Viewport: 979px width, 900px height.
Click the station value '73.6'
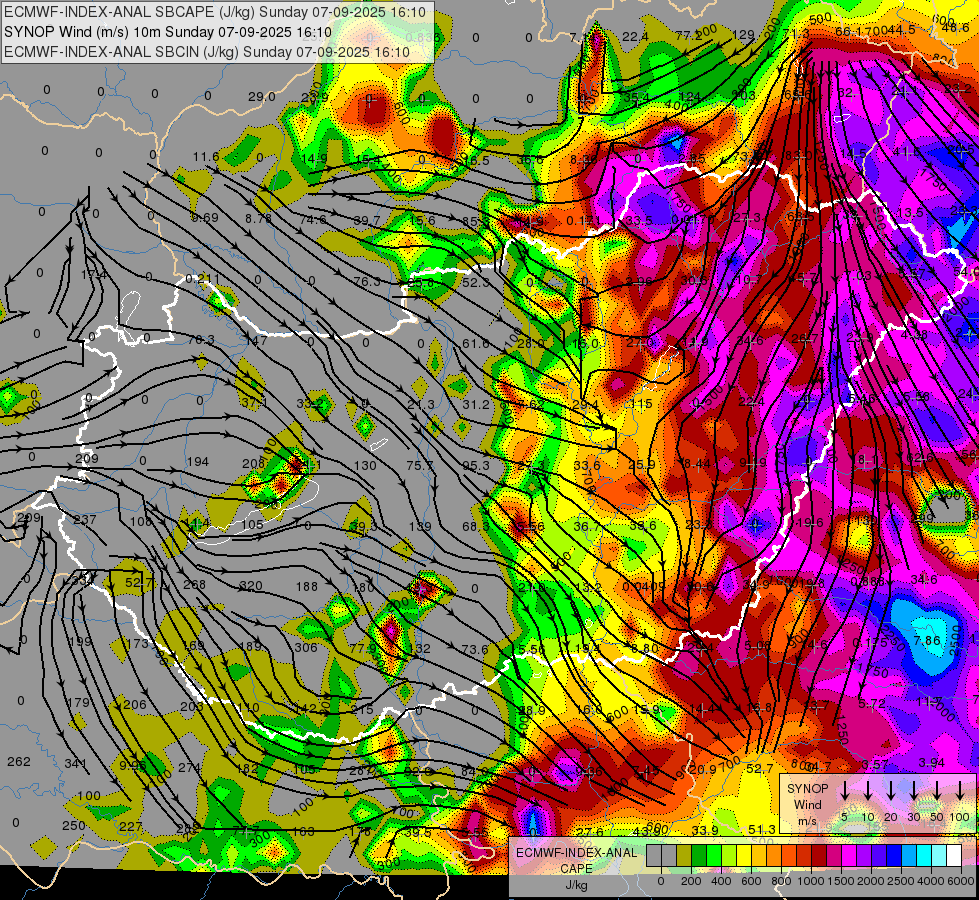pos(475,649)
